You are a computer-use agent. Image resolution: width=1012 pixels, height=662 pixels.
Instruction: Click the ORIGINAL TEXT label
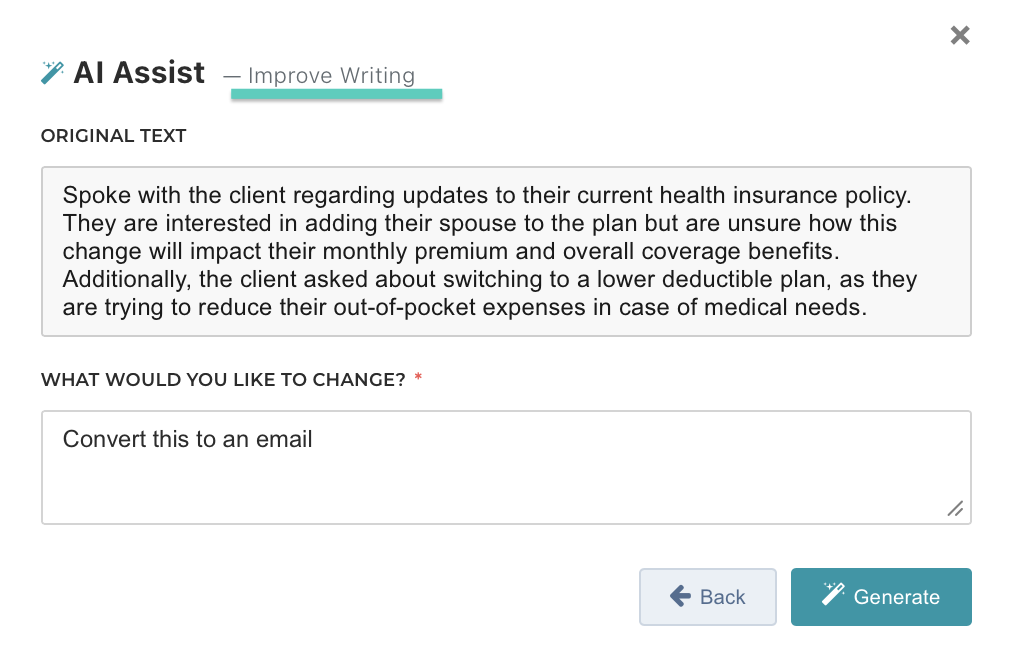(113, 135)
